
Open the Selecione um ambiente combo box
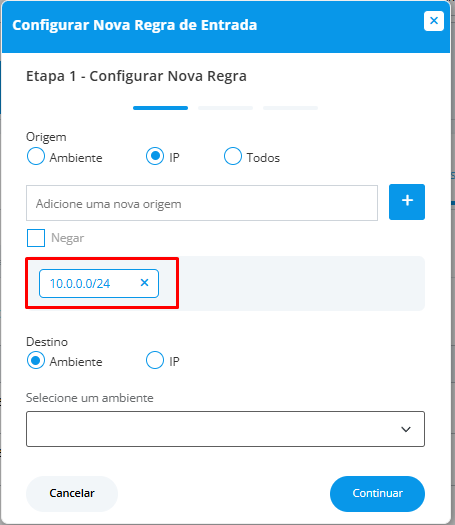225,429
